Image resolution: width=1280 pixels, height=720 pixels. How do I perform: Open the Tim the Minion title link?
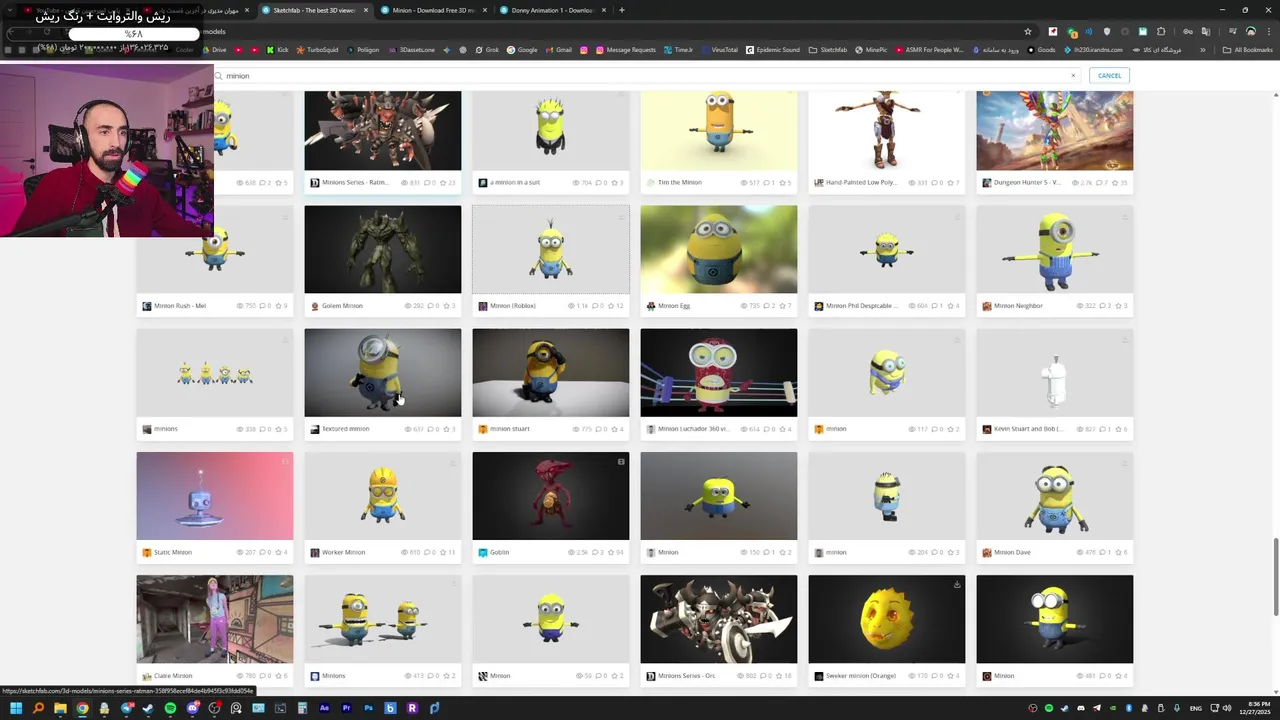coord(680,183)
